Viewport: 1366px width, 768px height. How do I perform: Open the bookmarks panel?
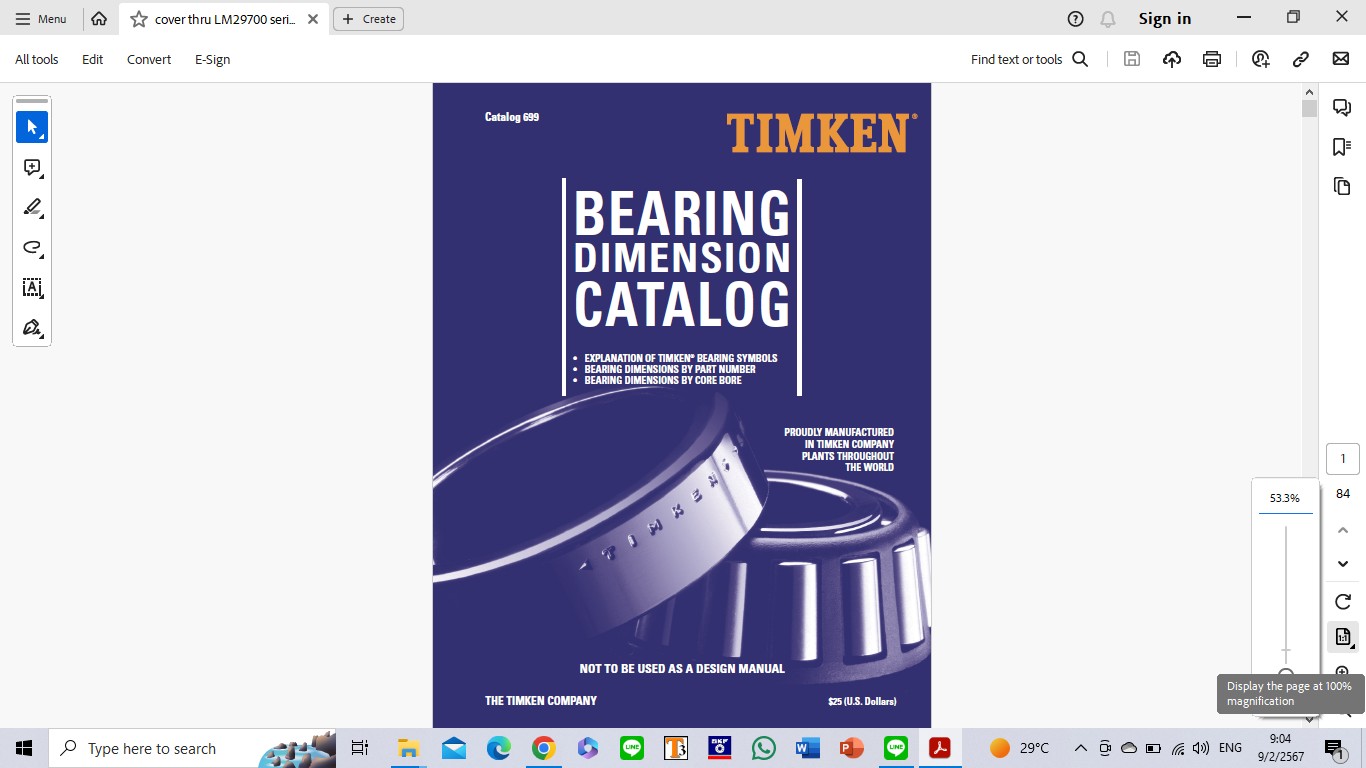pyautogui.click(x=1342, y=147)
